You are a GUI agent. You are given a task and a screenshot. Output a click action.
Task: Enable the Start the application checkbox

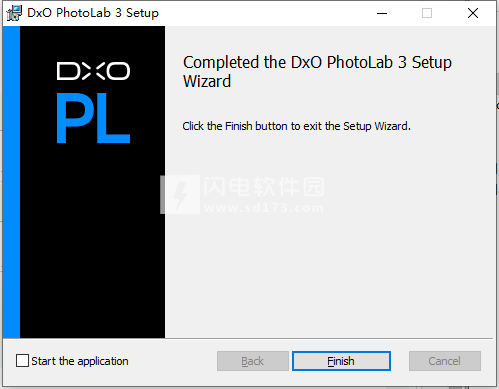pyautogui.click(x=22, y=361)
